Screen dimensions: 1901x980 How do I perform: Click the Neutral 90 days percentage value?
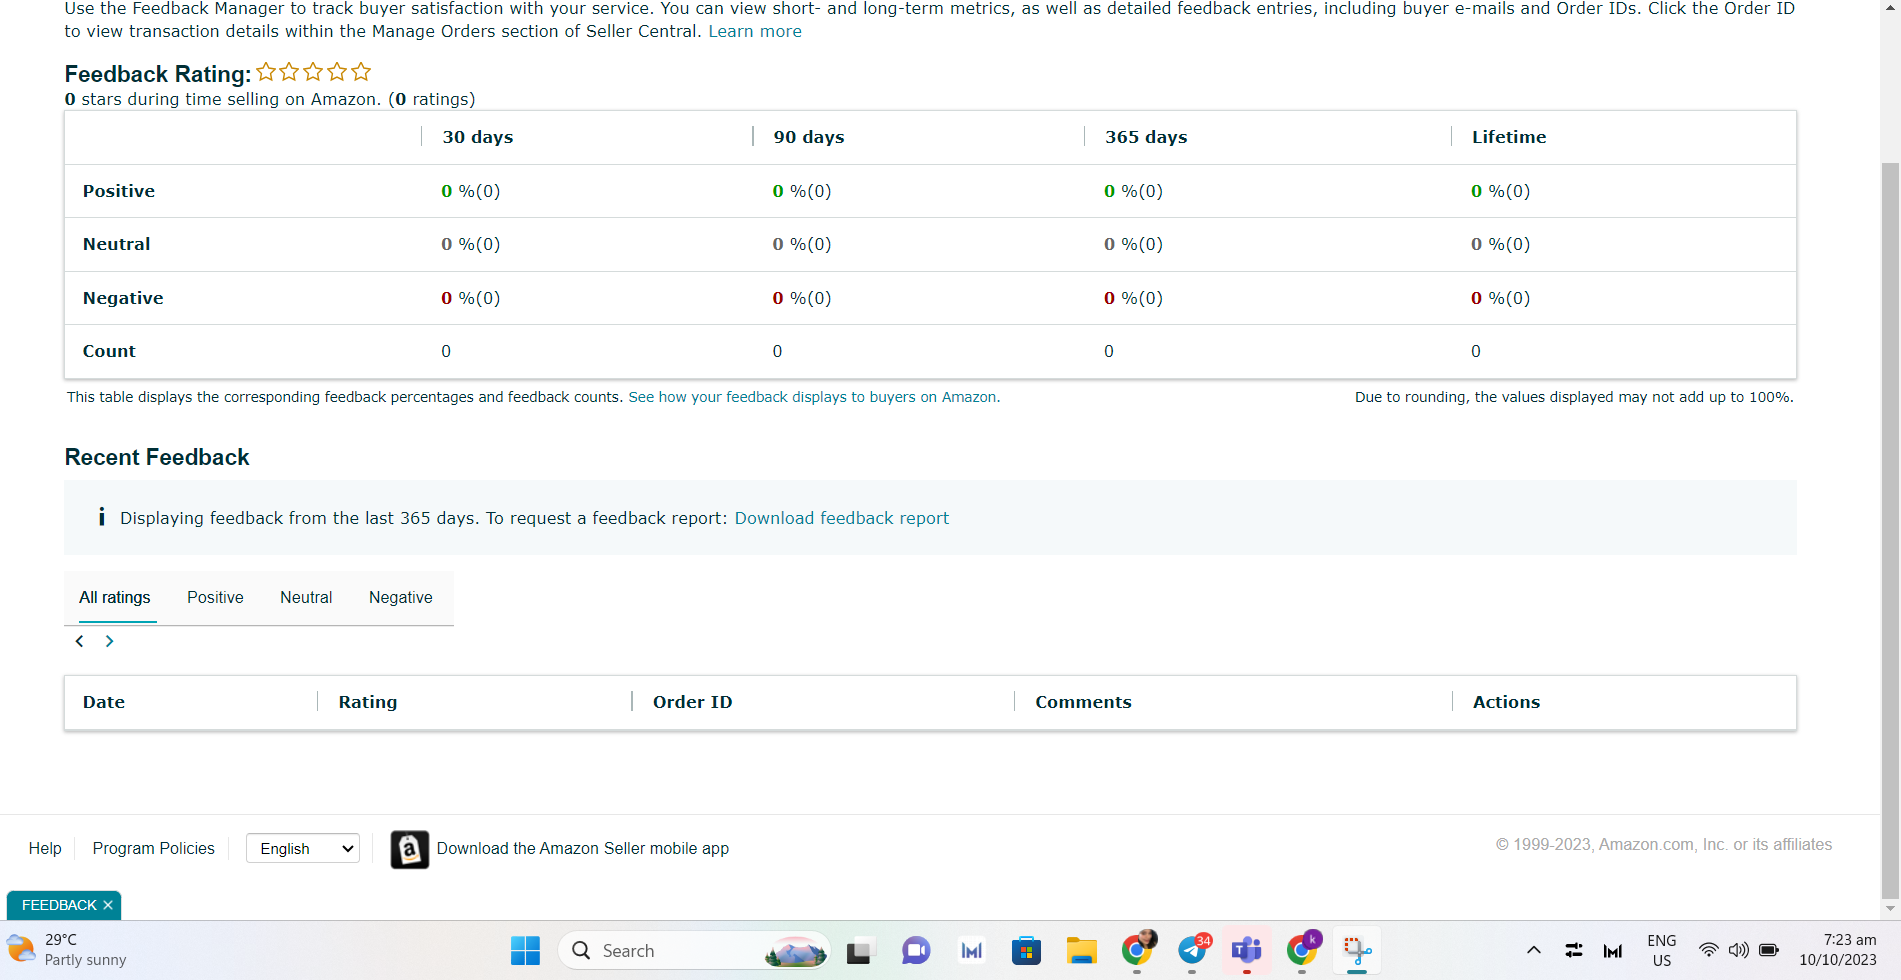click(x=802, y=244)
